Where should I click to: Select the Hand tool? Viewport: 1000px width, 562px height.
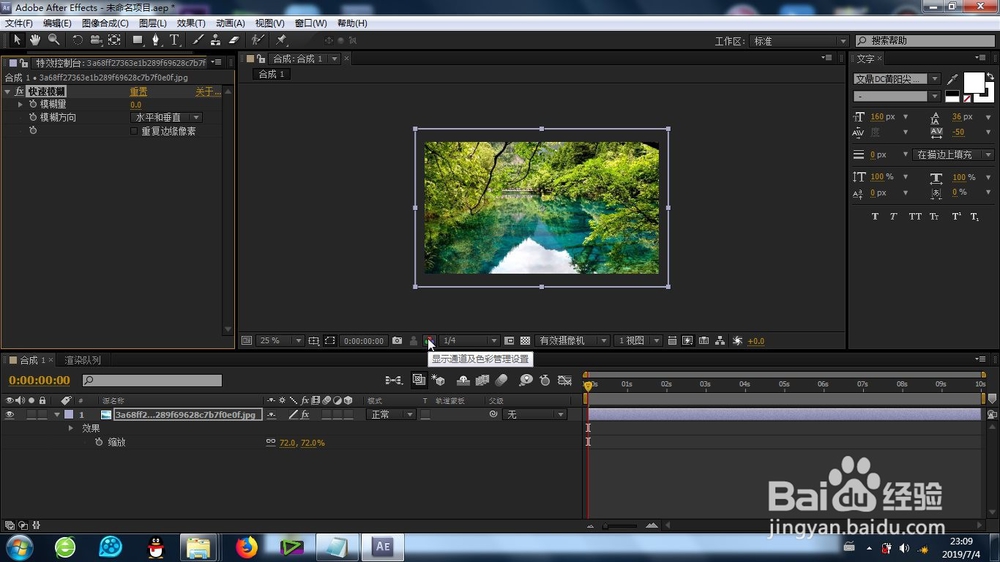tap(35, 40)
